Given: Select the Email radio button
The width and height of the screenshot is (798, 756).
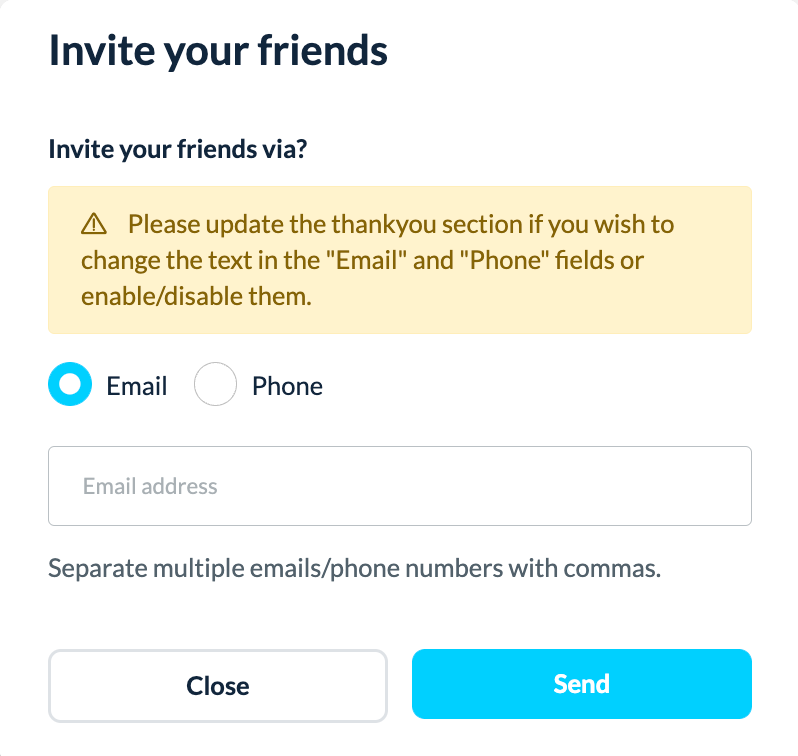Looking at the screenshot, I should [x=70, y=385].
